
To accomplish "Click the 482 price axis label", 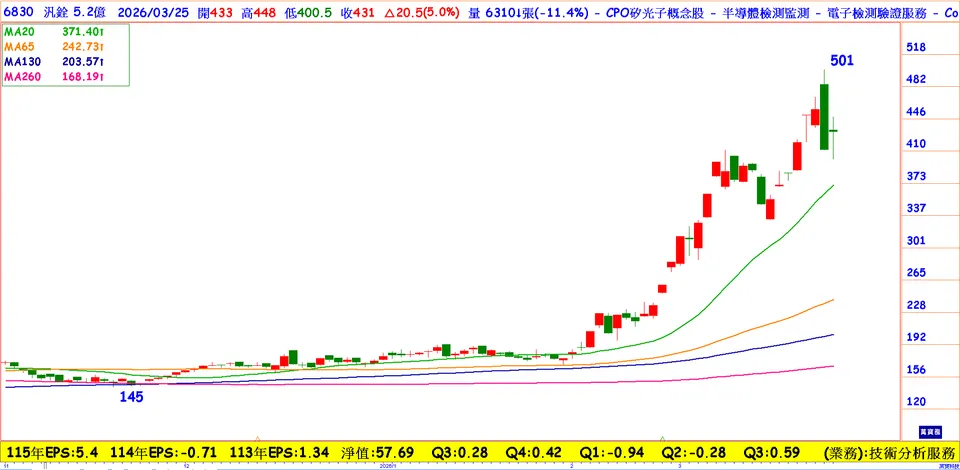I will pos(917,80).
